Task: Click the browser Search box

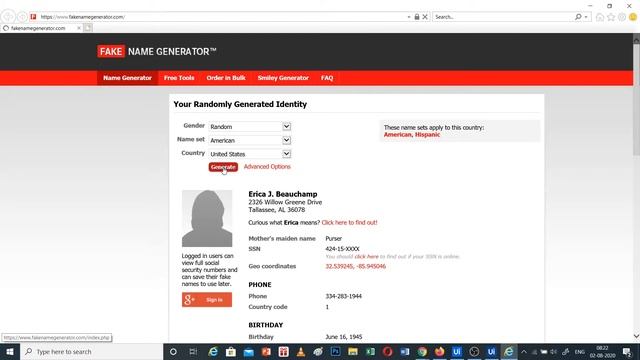Action: click(503, 17)
